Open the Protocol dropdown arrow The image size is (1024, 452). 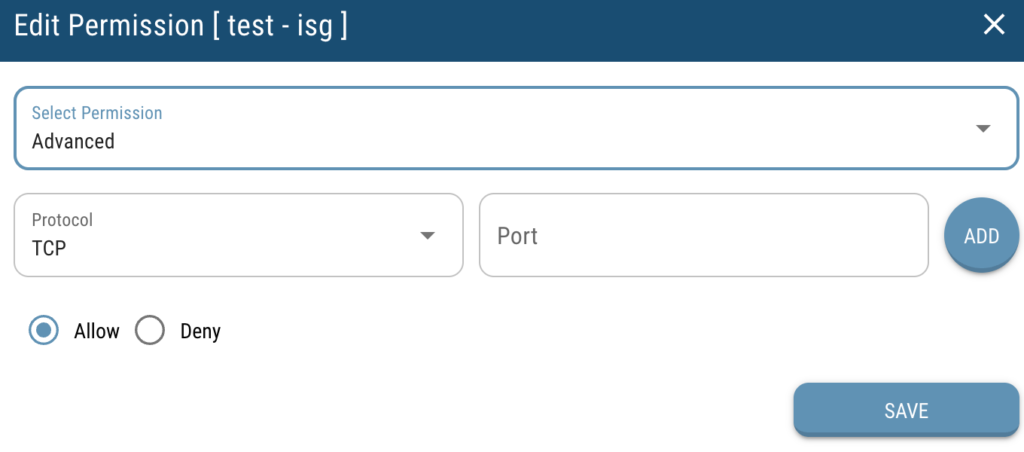click(427, 236)
